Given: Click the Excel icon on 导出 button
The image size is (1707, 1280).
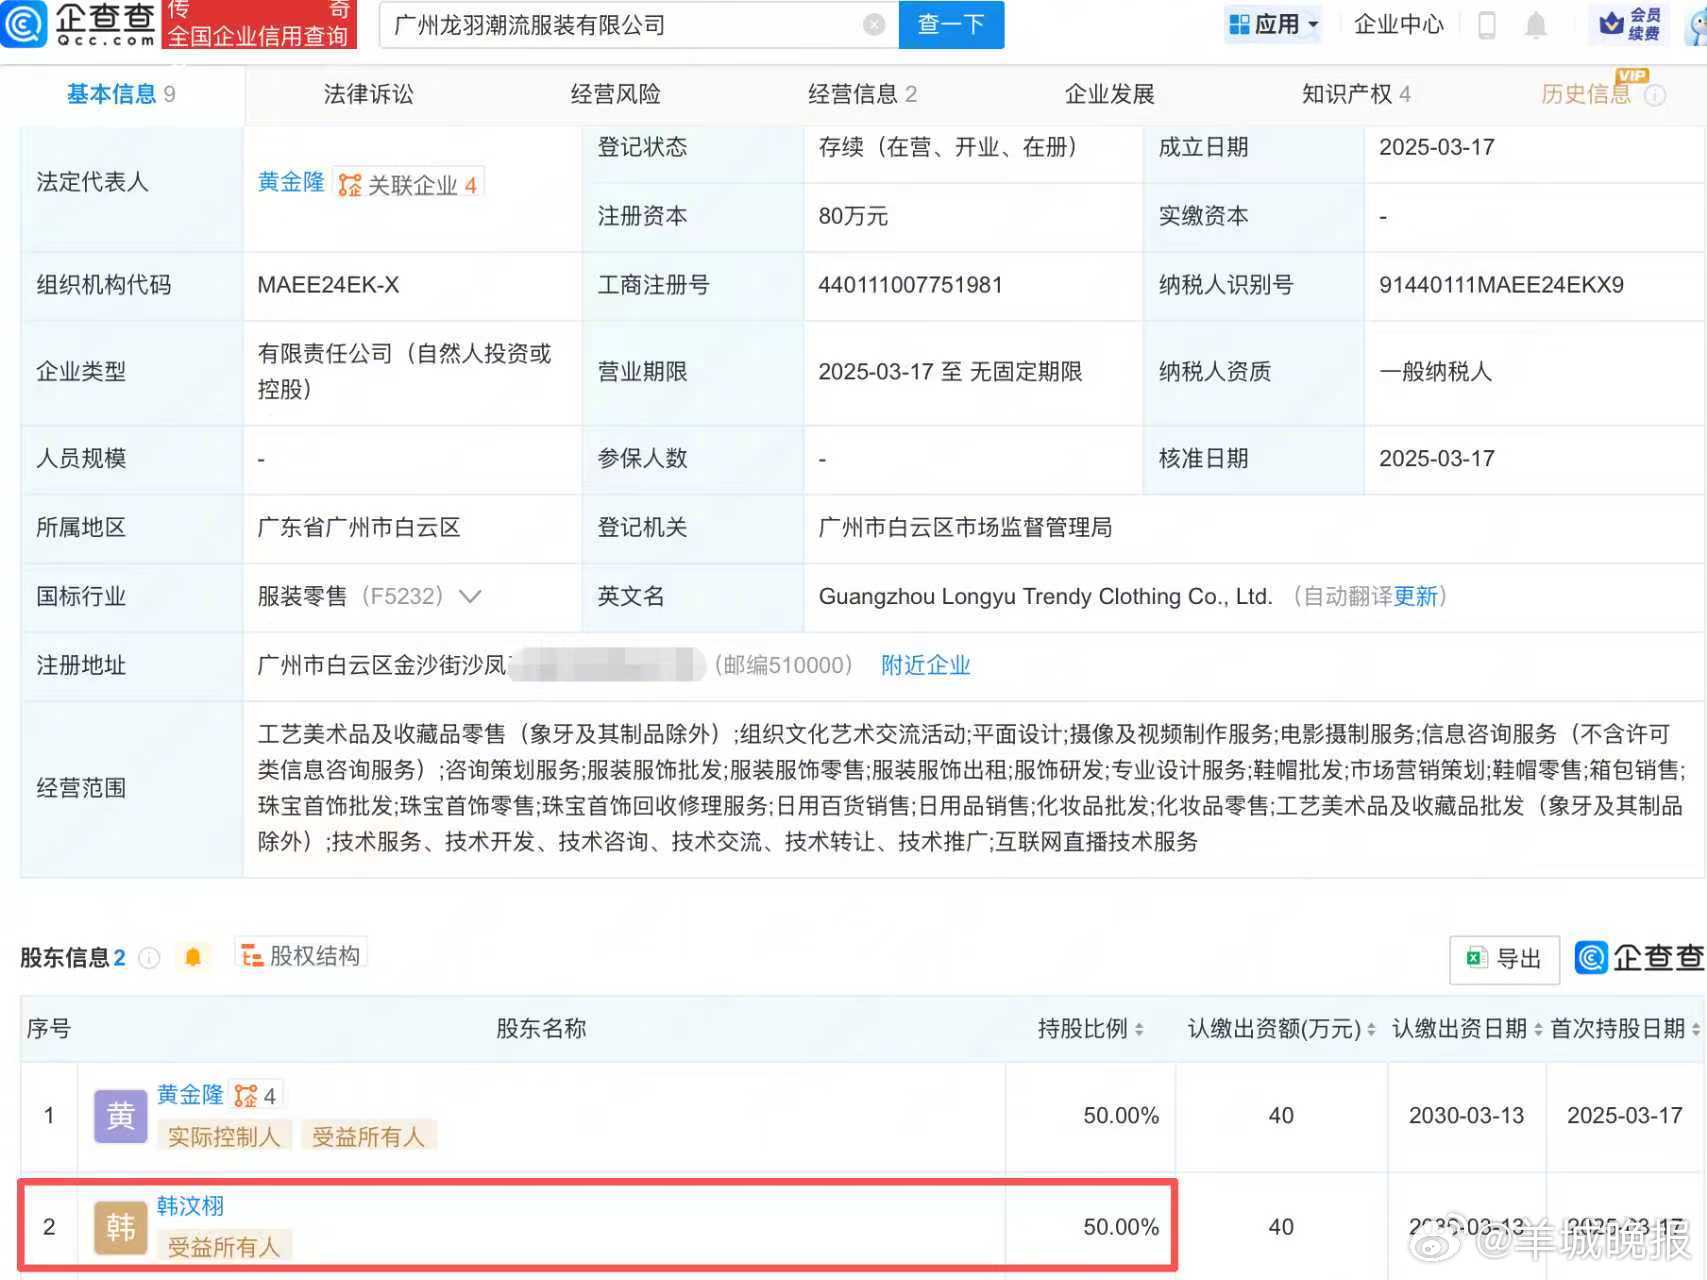Looking at the screenshot, I should (1474, 958).
